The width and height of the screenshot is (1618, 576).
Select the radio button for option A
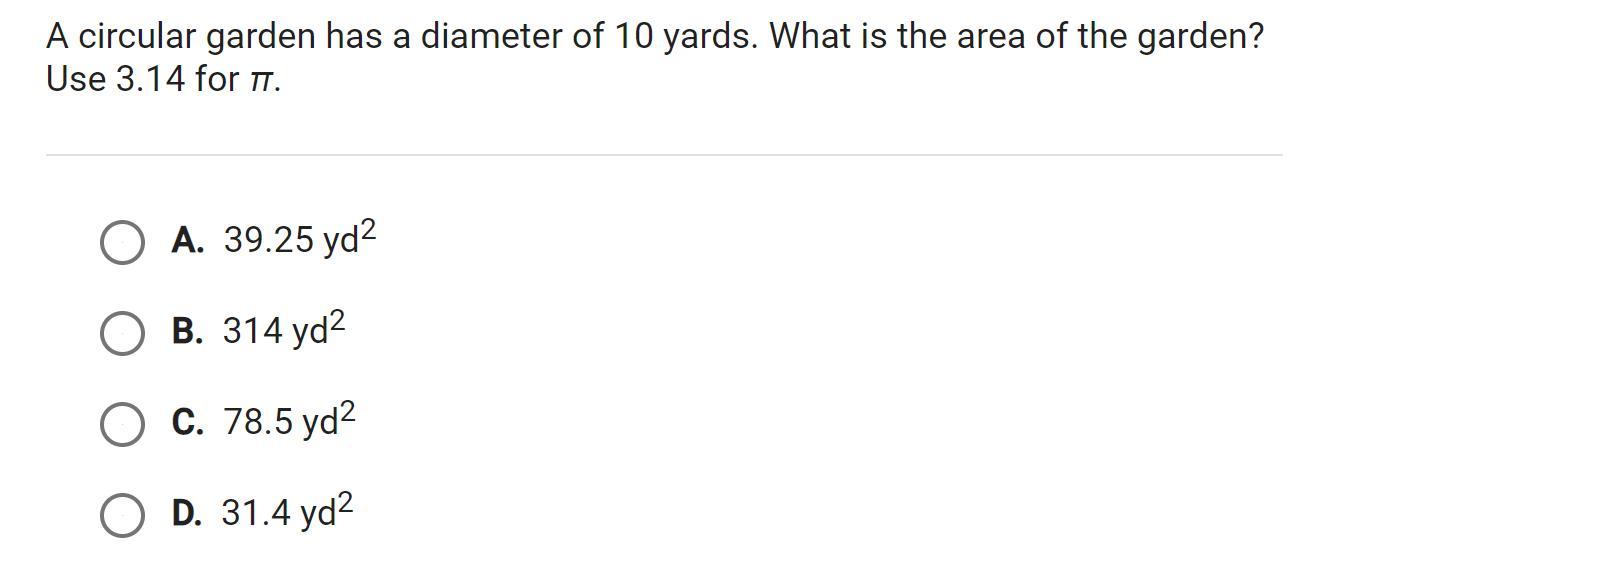click(122, 243)
